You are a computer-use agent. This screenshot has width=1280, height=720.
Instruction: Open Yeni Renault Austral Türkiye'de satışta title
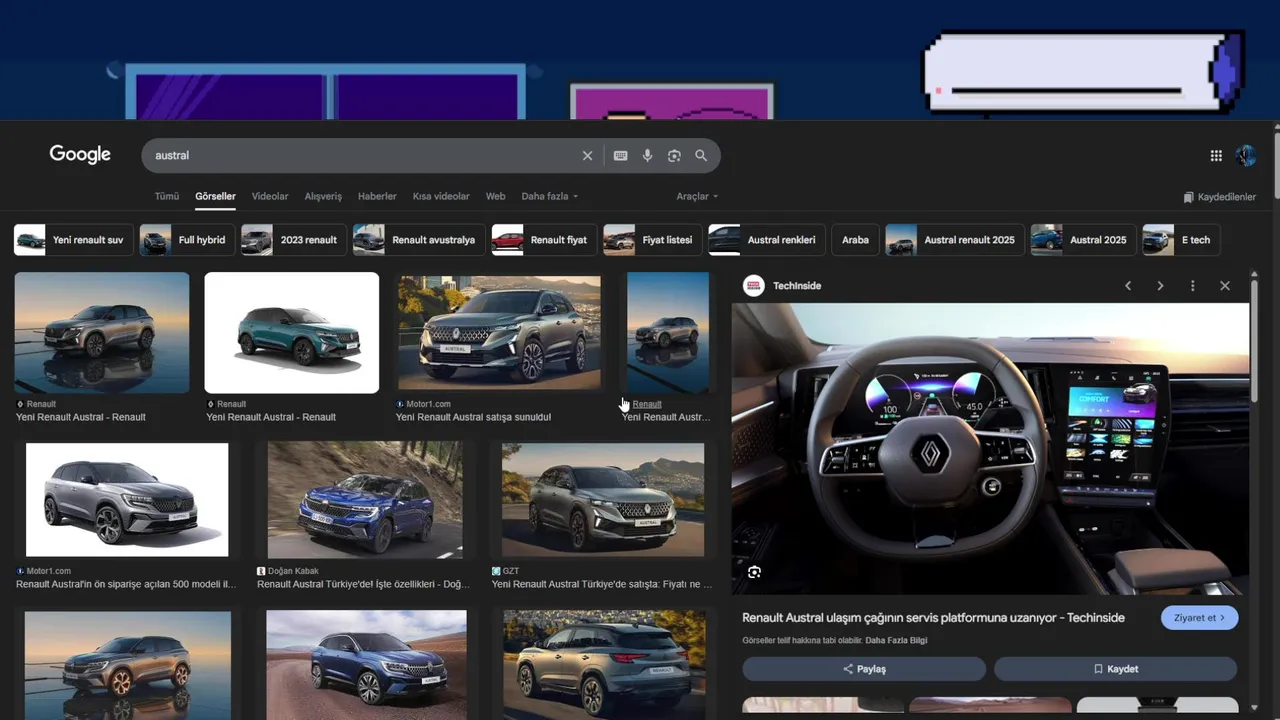(x=602, y=584)
